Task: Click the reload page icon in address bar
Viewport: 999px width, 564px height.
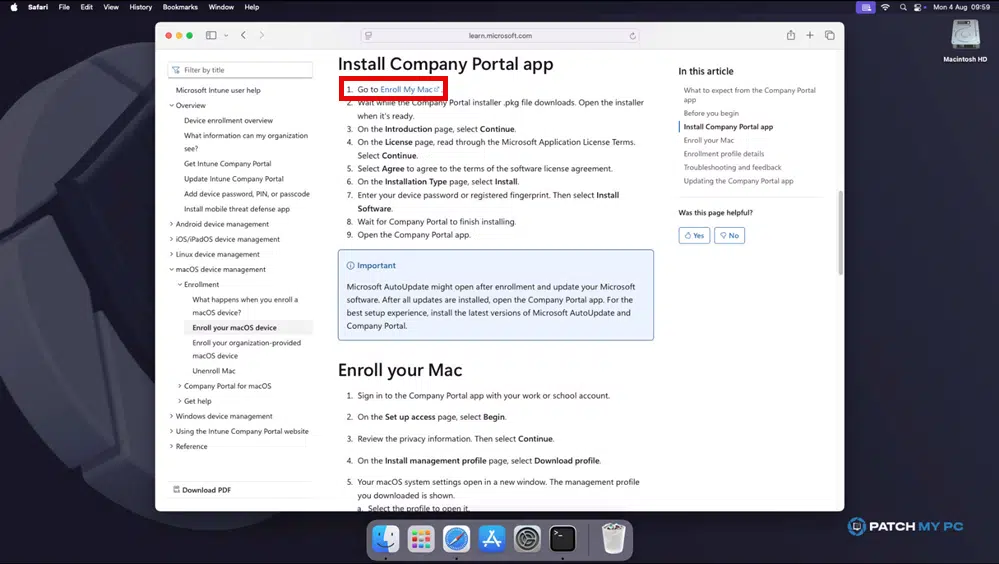Action: coord(633,36)
